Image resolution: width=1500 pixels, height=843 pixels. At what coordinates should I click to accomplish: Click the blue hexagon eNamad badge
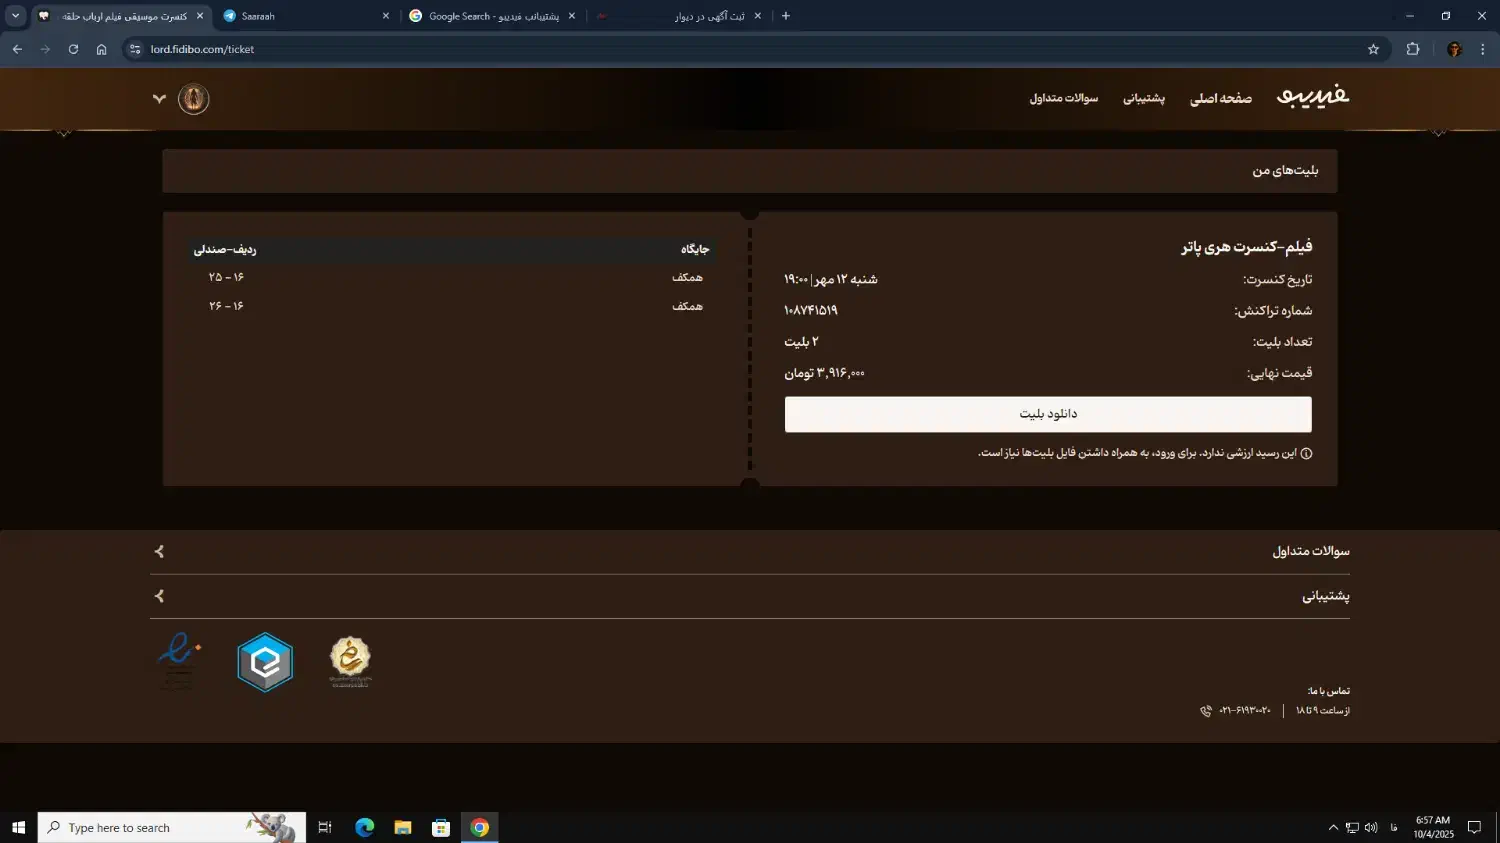coord(265,662)
